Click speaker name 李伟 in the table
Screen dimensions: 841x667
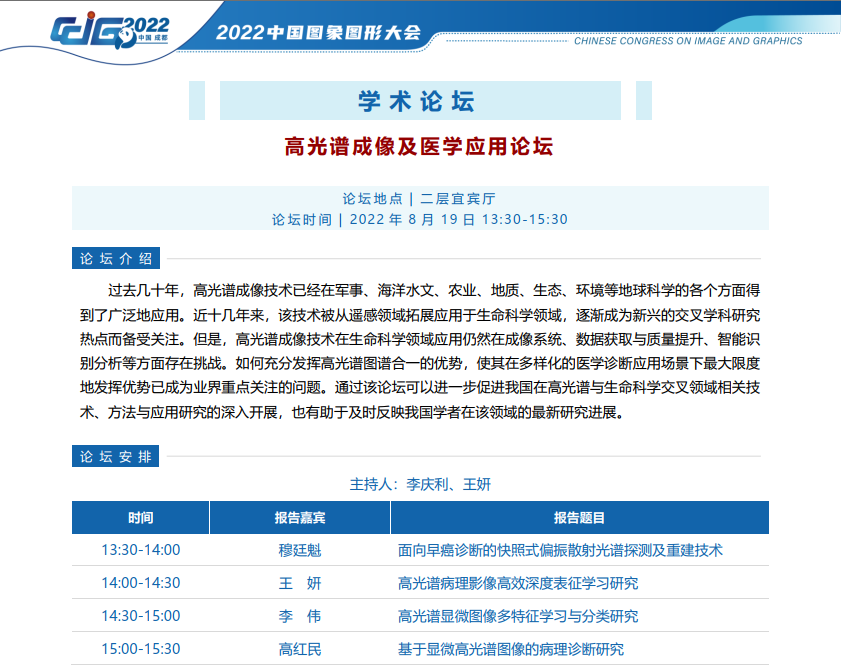[x=300, y=616]
